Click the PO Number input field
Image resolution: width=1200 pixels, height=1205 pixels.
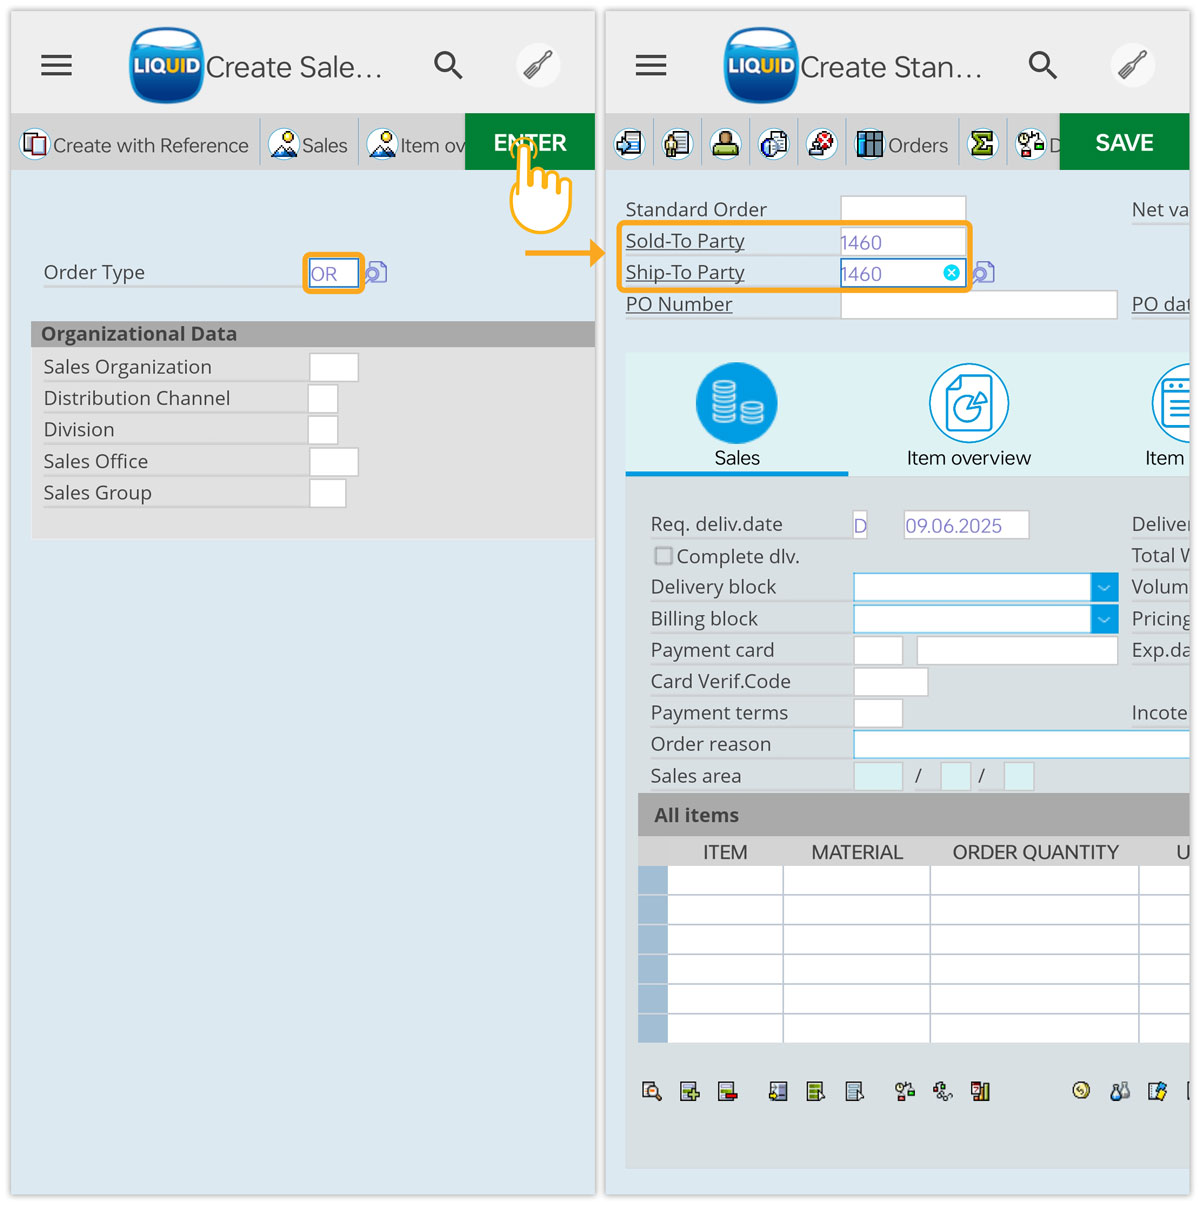979,305
